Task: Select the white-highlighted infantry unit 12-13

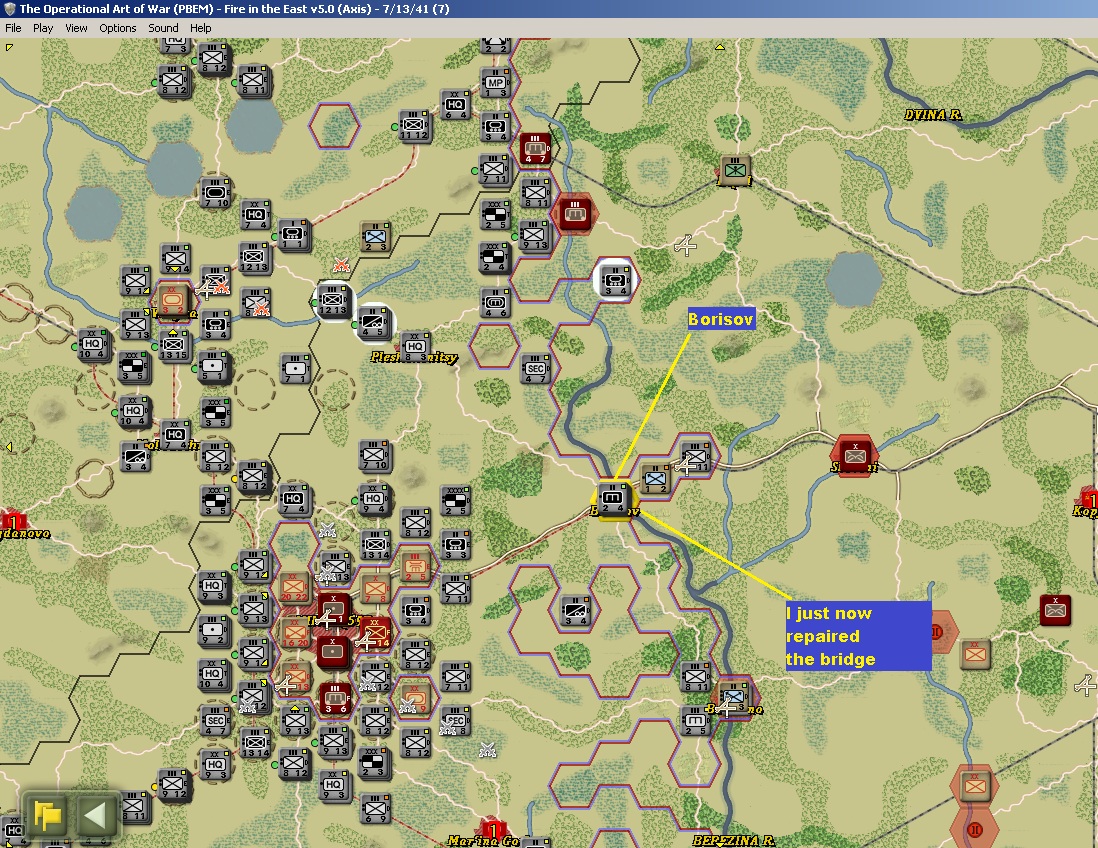Action: pos(333,300)
